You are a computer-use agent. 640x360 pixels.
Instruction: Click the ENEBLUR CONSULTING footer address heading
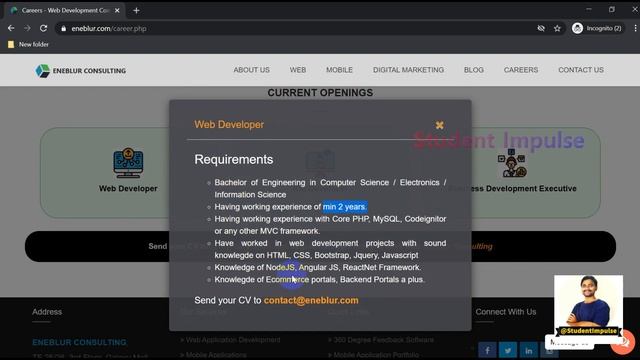coord(79,342)
